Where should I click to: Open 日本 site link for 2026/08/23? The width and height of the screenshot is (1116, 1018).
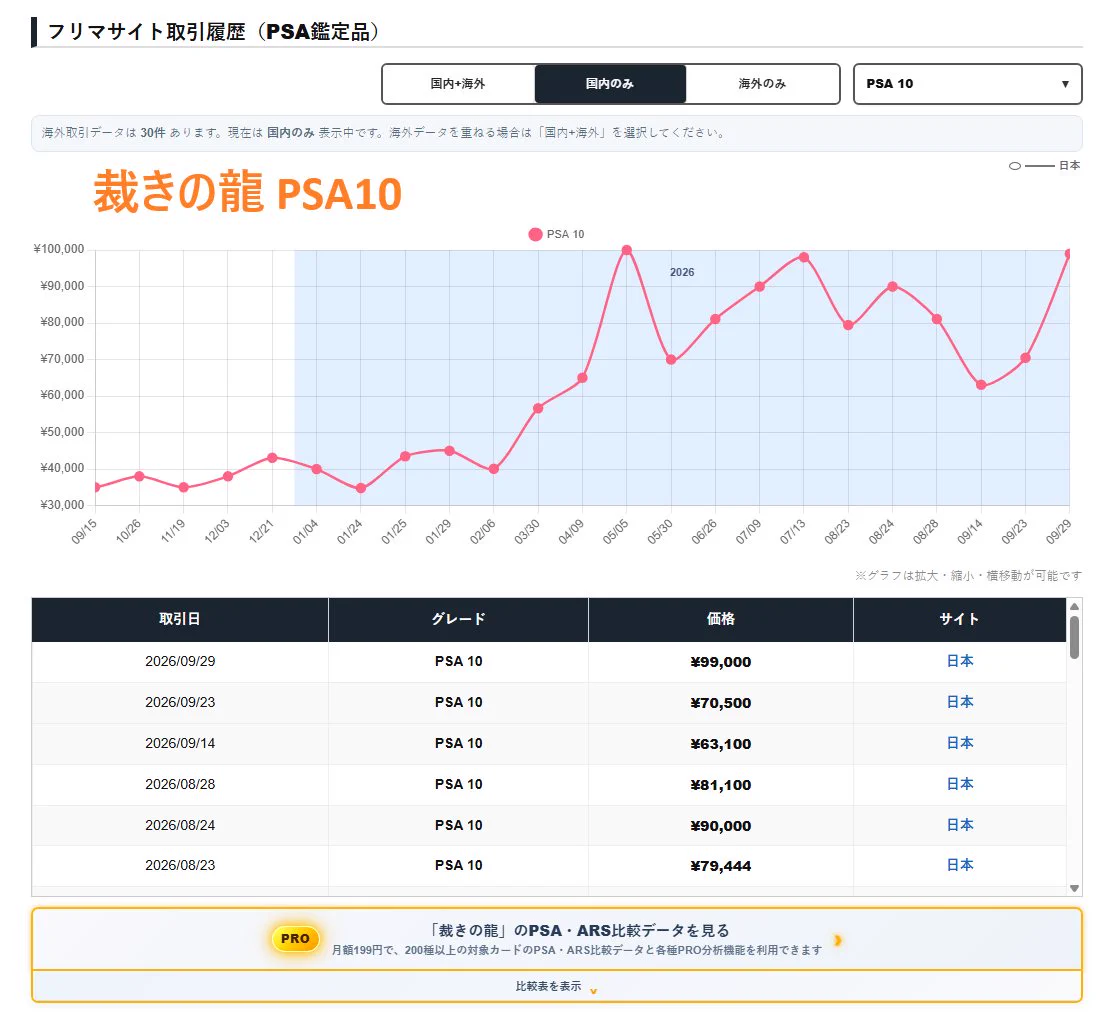coord(959,866)
